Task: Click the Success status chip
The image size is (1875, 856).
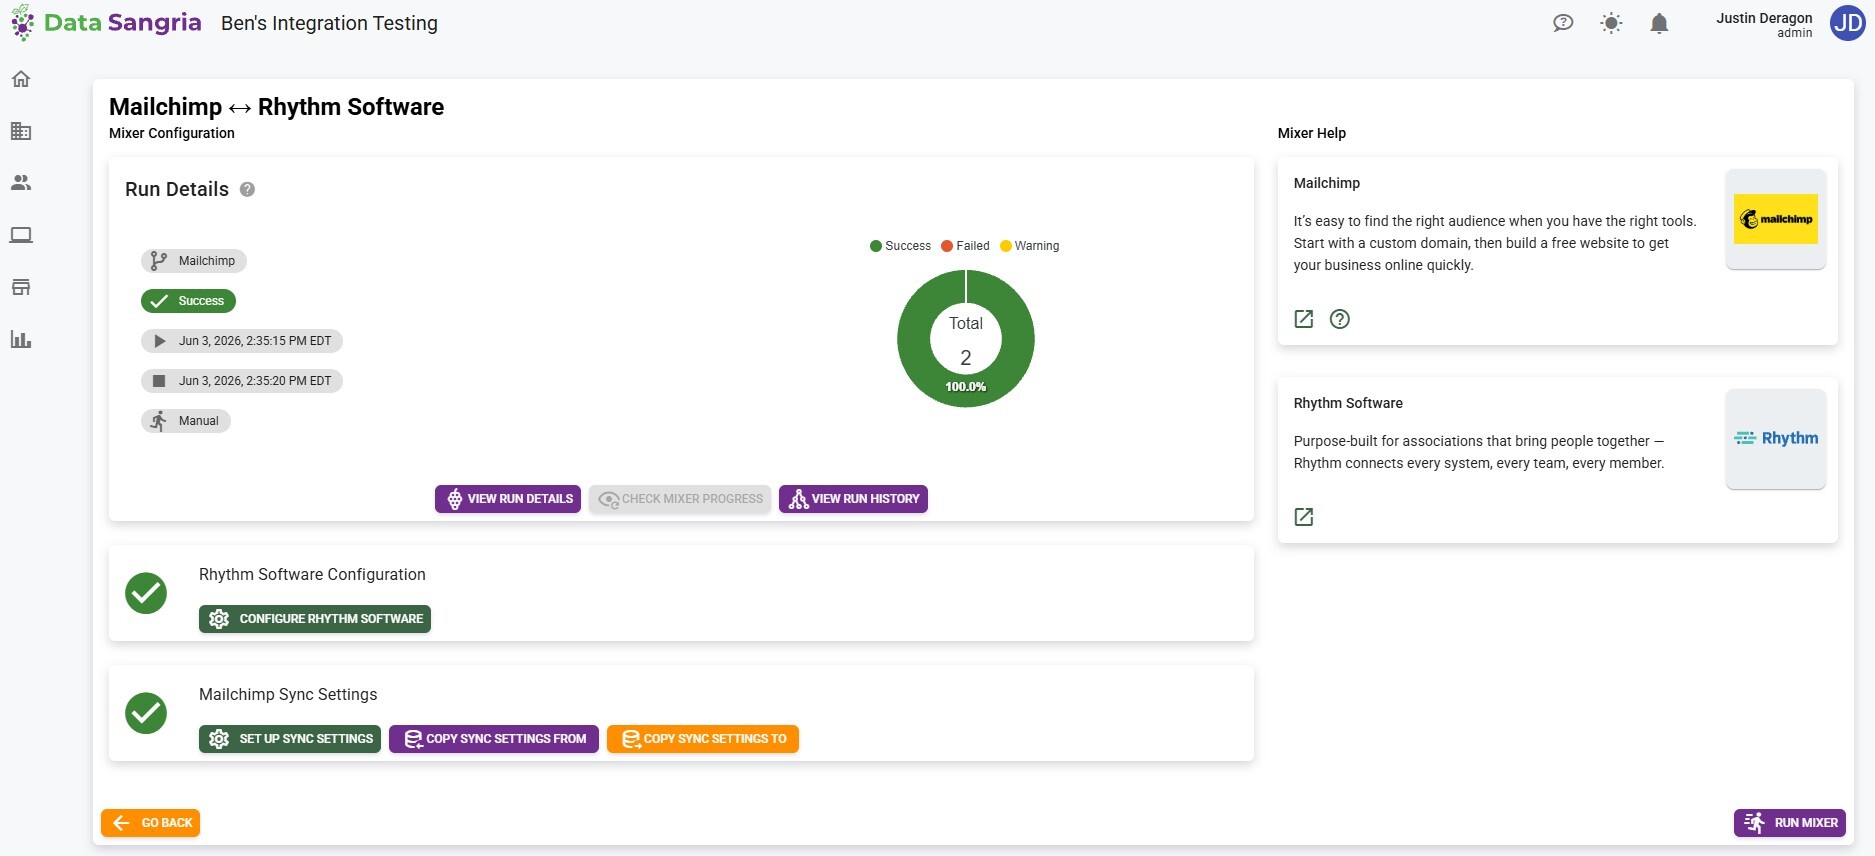Action: point(188,301)
